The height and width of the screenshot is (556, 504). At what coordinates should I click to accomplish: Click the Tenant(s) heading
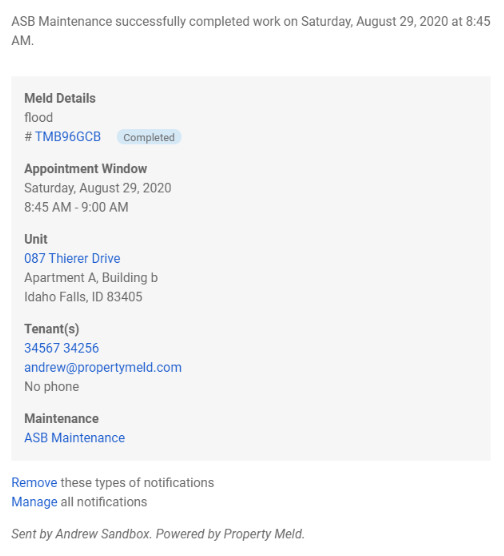[52, 329]
